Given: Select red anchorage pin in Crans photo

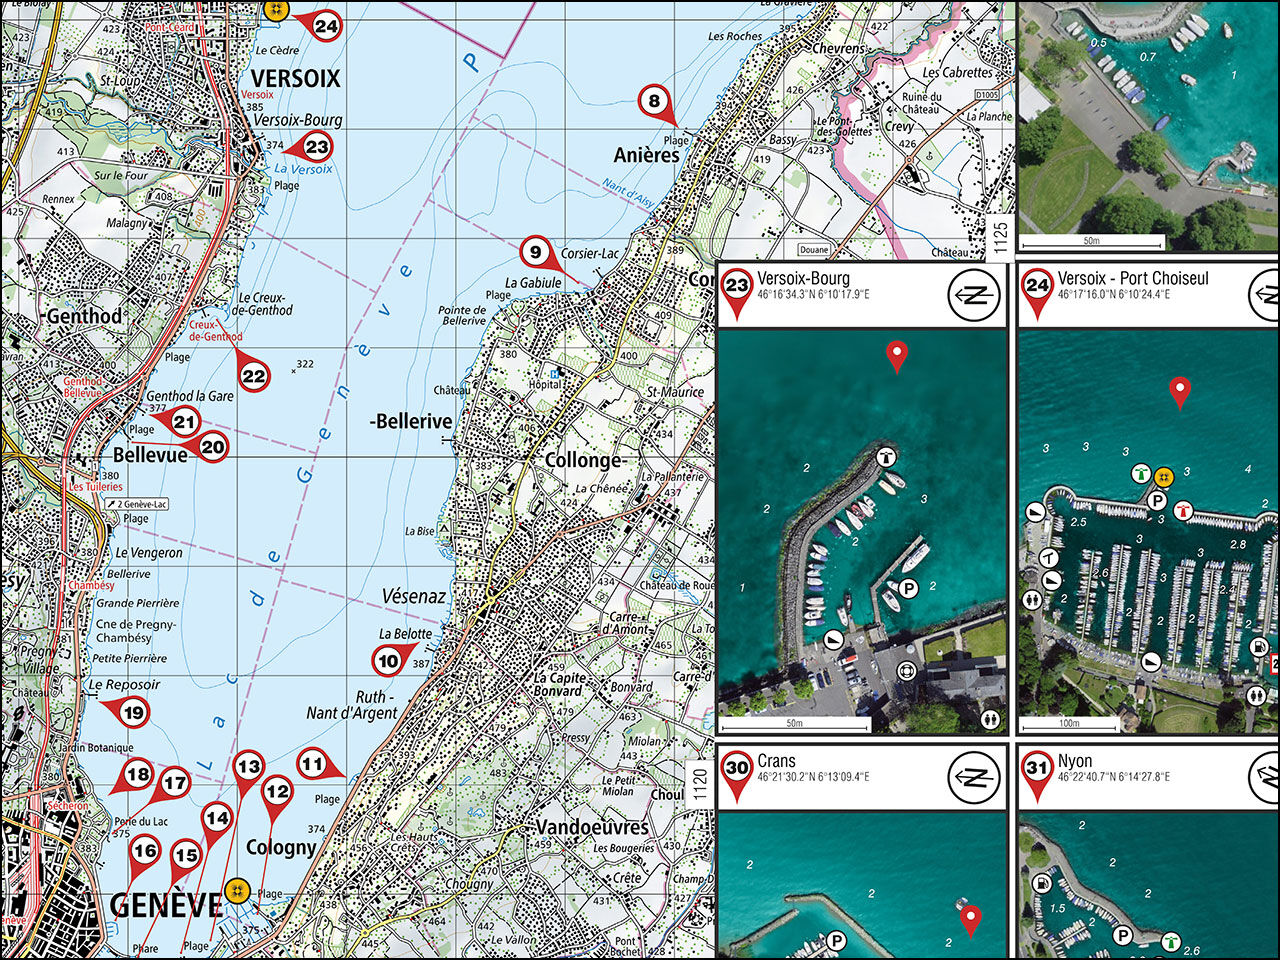Looking at the screenshot, I should [x=968, y=915].
